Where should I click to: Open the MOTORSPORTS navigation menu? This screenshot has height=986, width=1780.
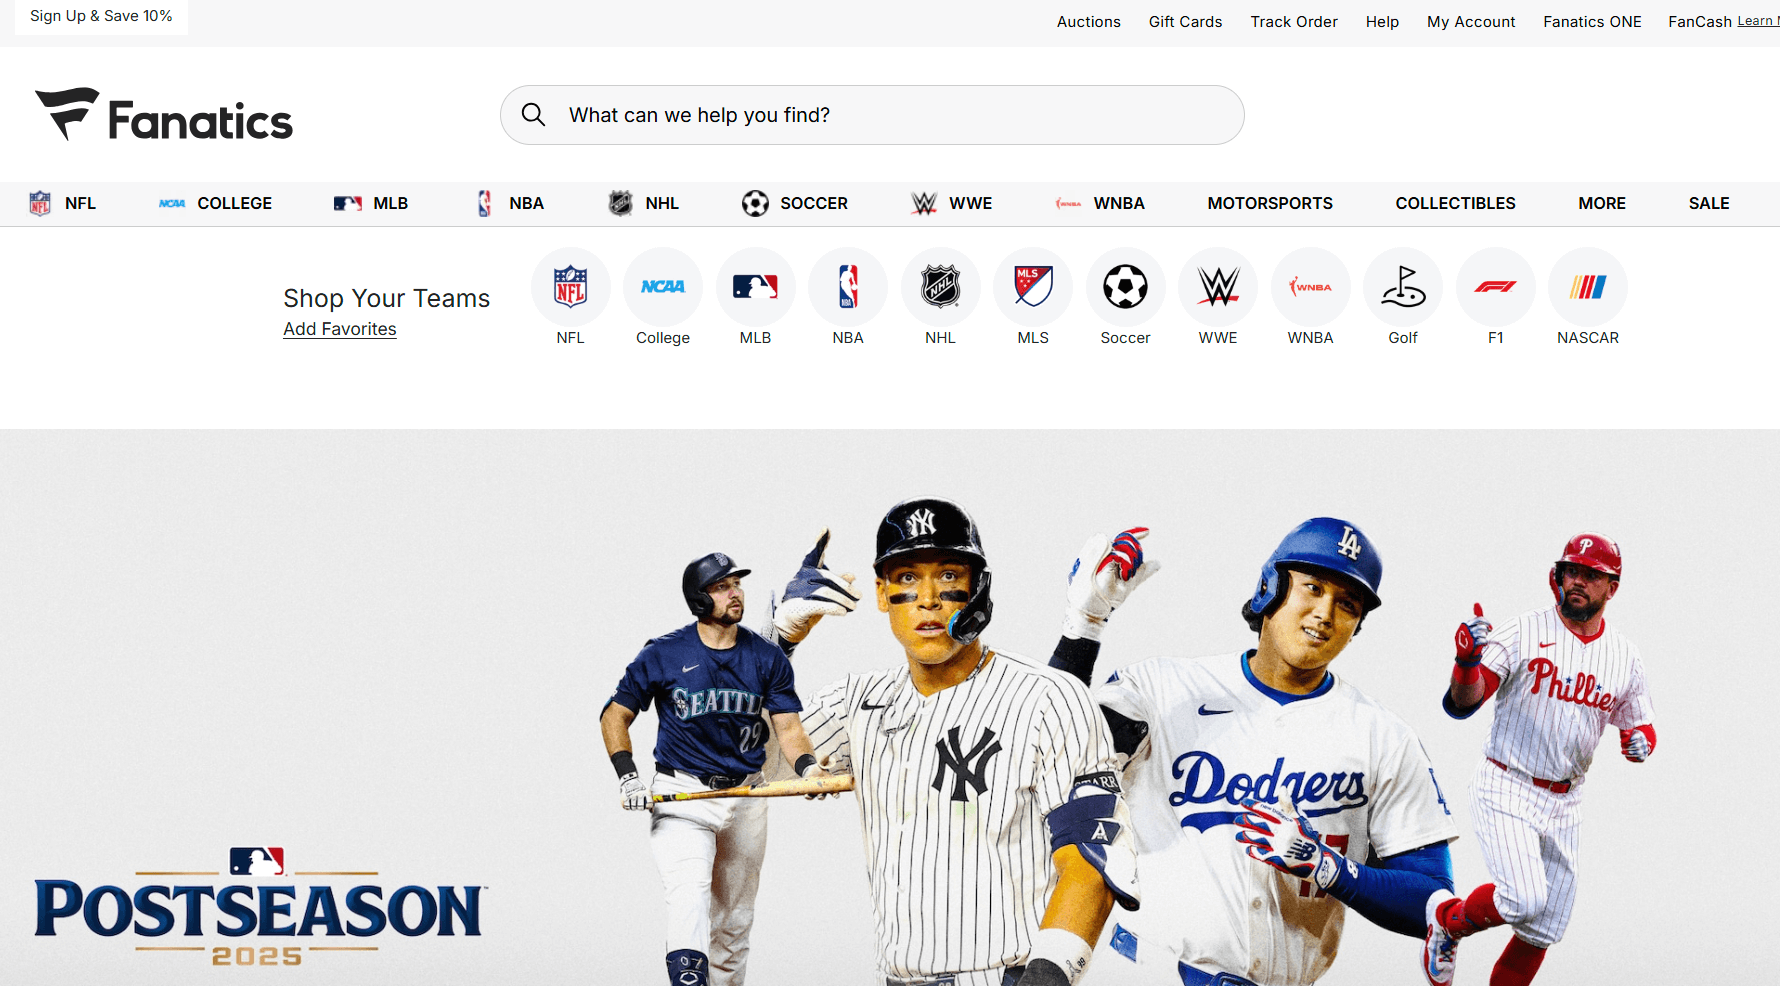tap(1270, 203)
